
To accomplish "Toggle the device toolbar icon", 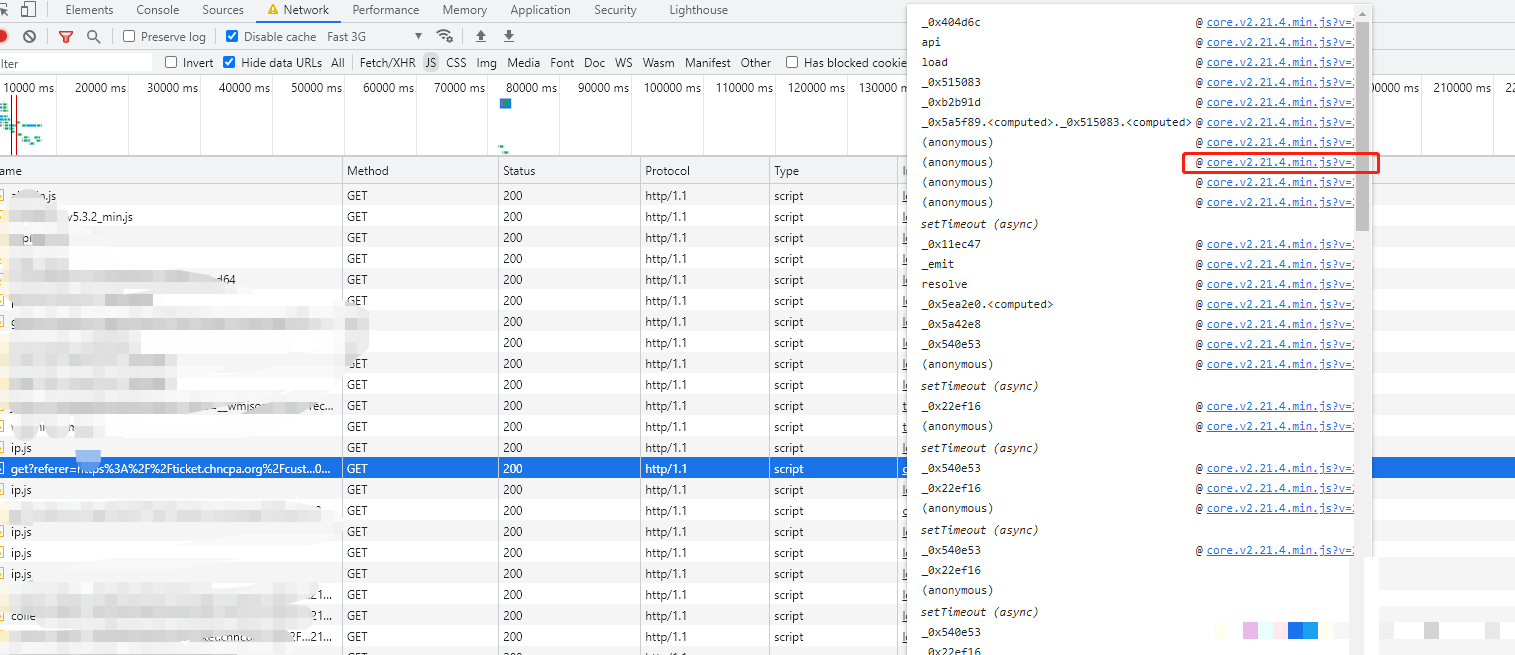I will [x=28, y=10].
